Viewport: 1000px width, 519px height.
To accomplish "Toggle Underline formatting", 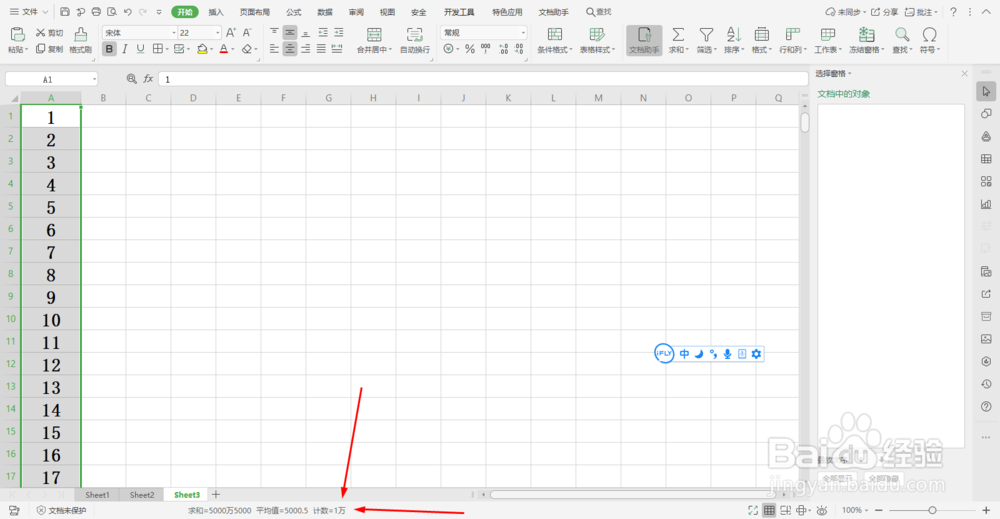I will tap(140, 49).
